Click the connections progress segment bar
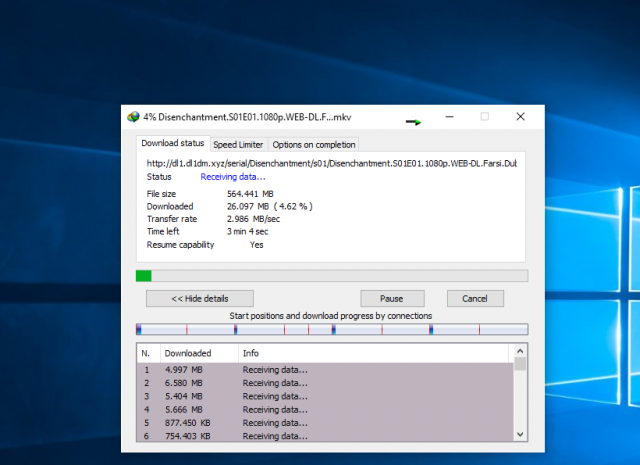The width and height of the screenshot is (640, 465). (x=331, y=329)
